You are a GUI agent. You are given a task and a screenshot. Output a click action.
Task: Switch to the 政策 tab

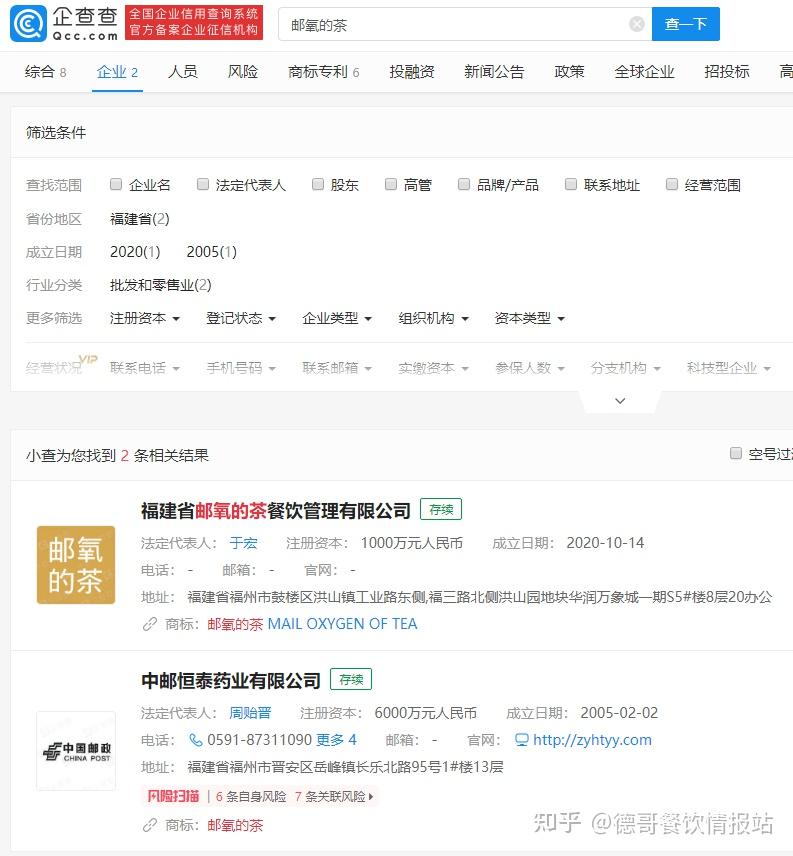click(569, 72)
